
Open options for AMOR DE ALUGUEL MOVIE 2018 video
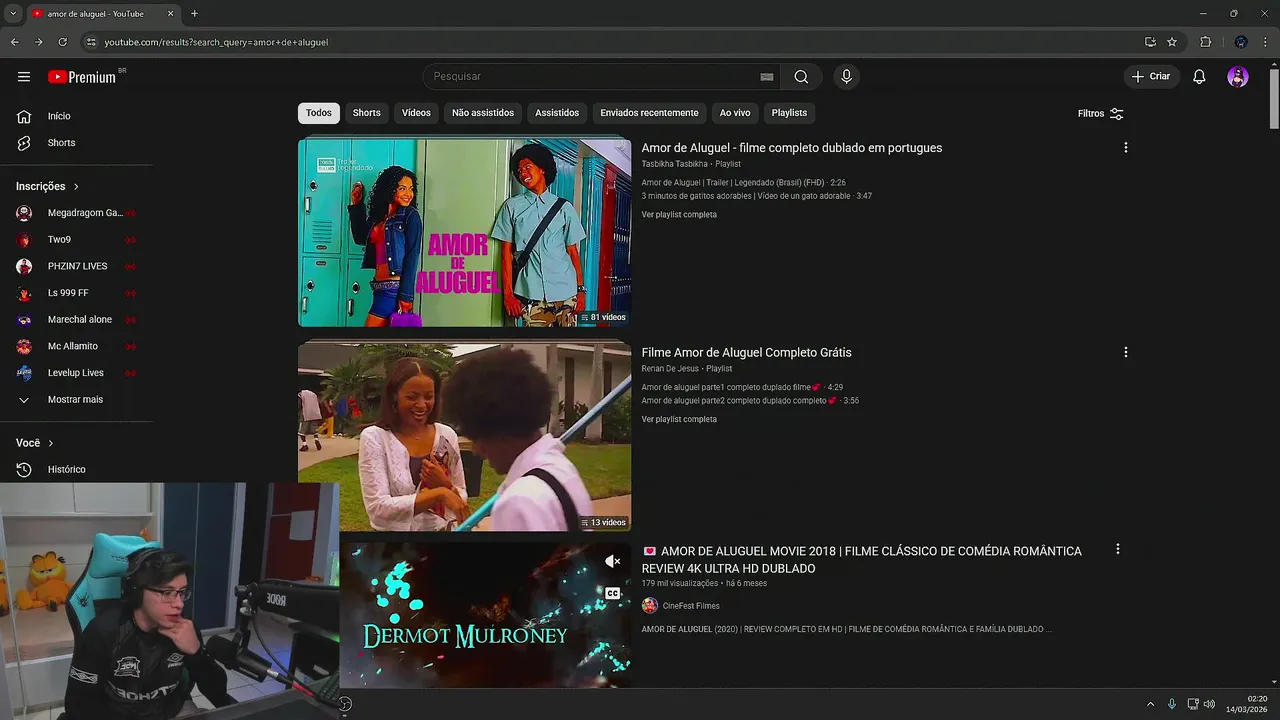tap(1117, 549)
